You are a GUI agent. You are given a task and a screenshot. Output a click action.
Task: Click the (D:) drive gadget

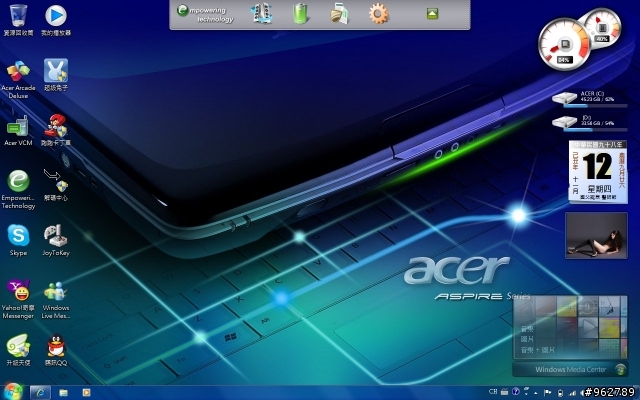coord(589,123)
